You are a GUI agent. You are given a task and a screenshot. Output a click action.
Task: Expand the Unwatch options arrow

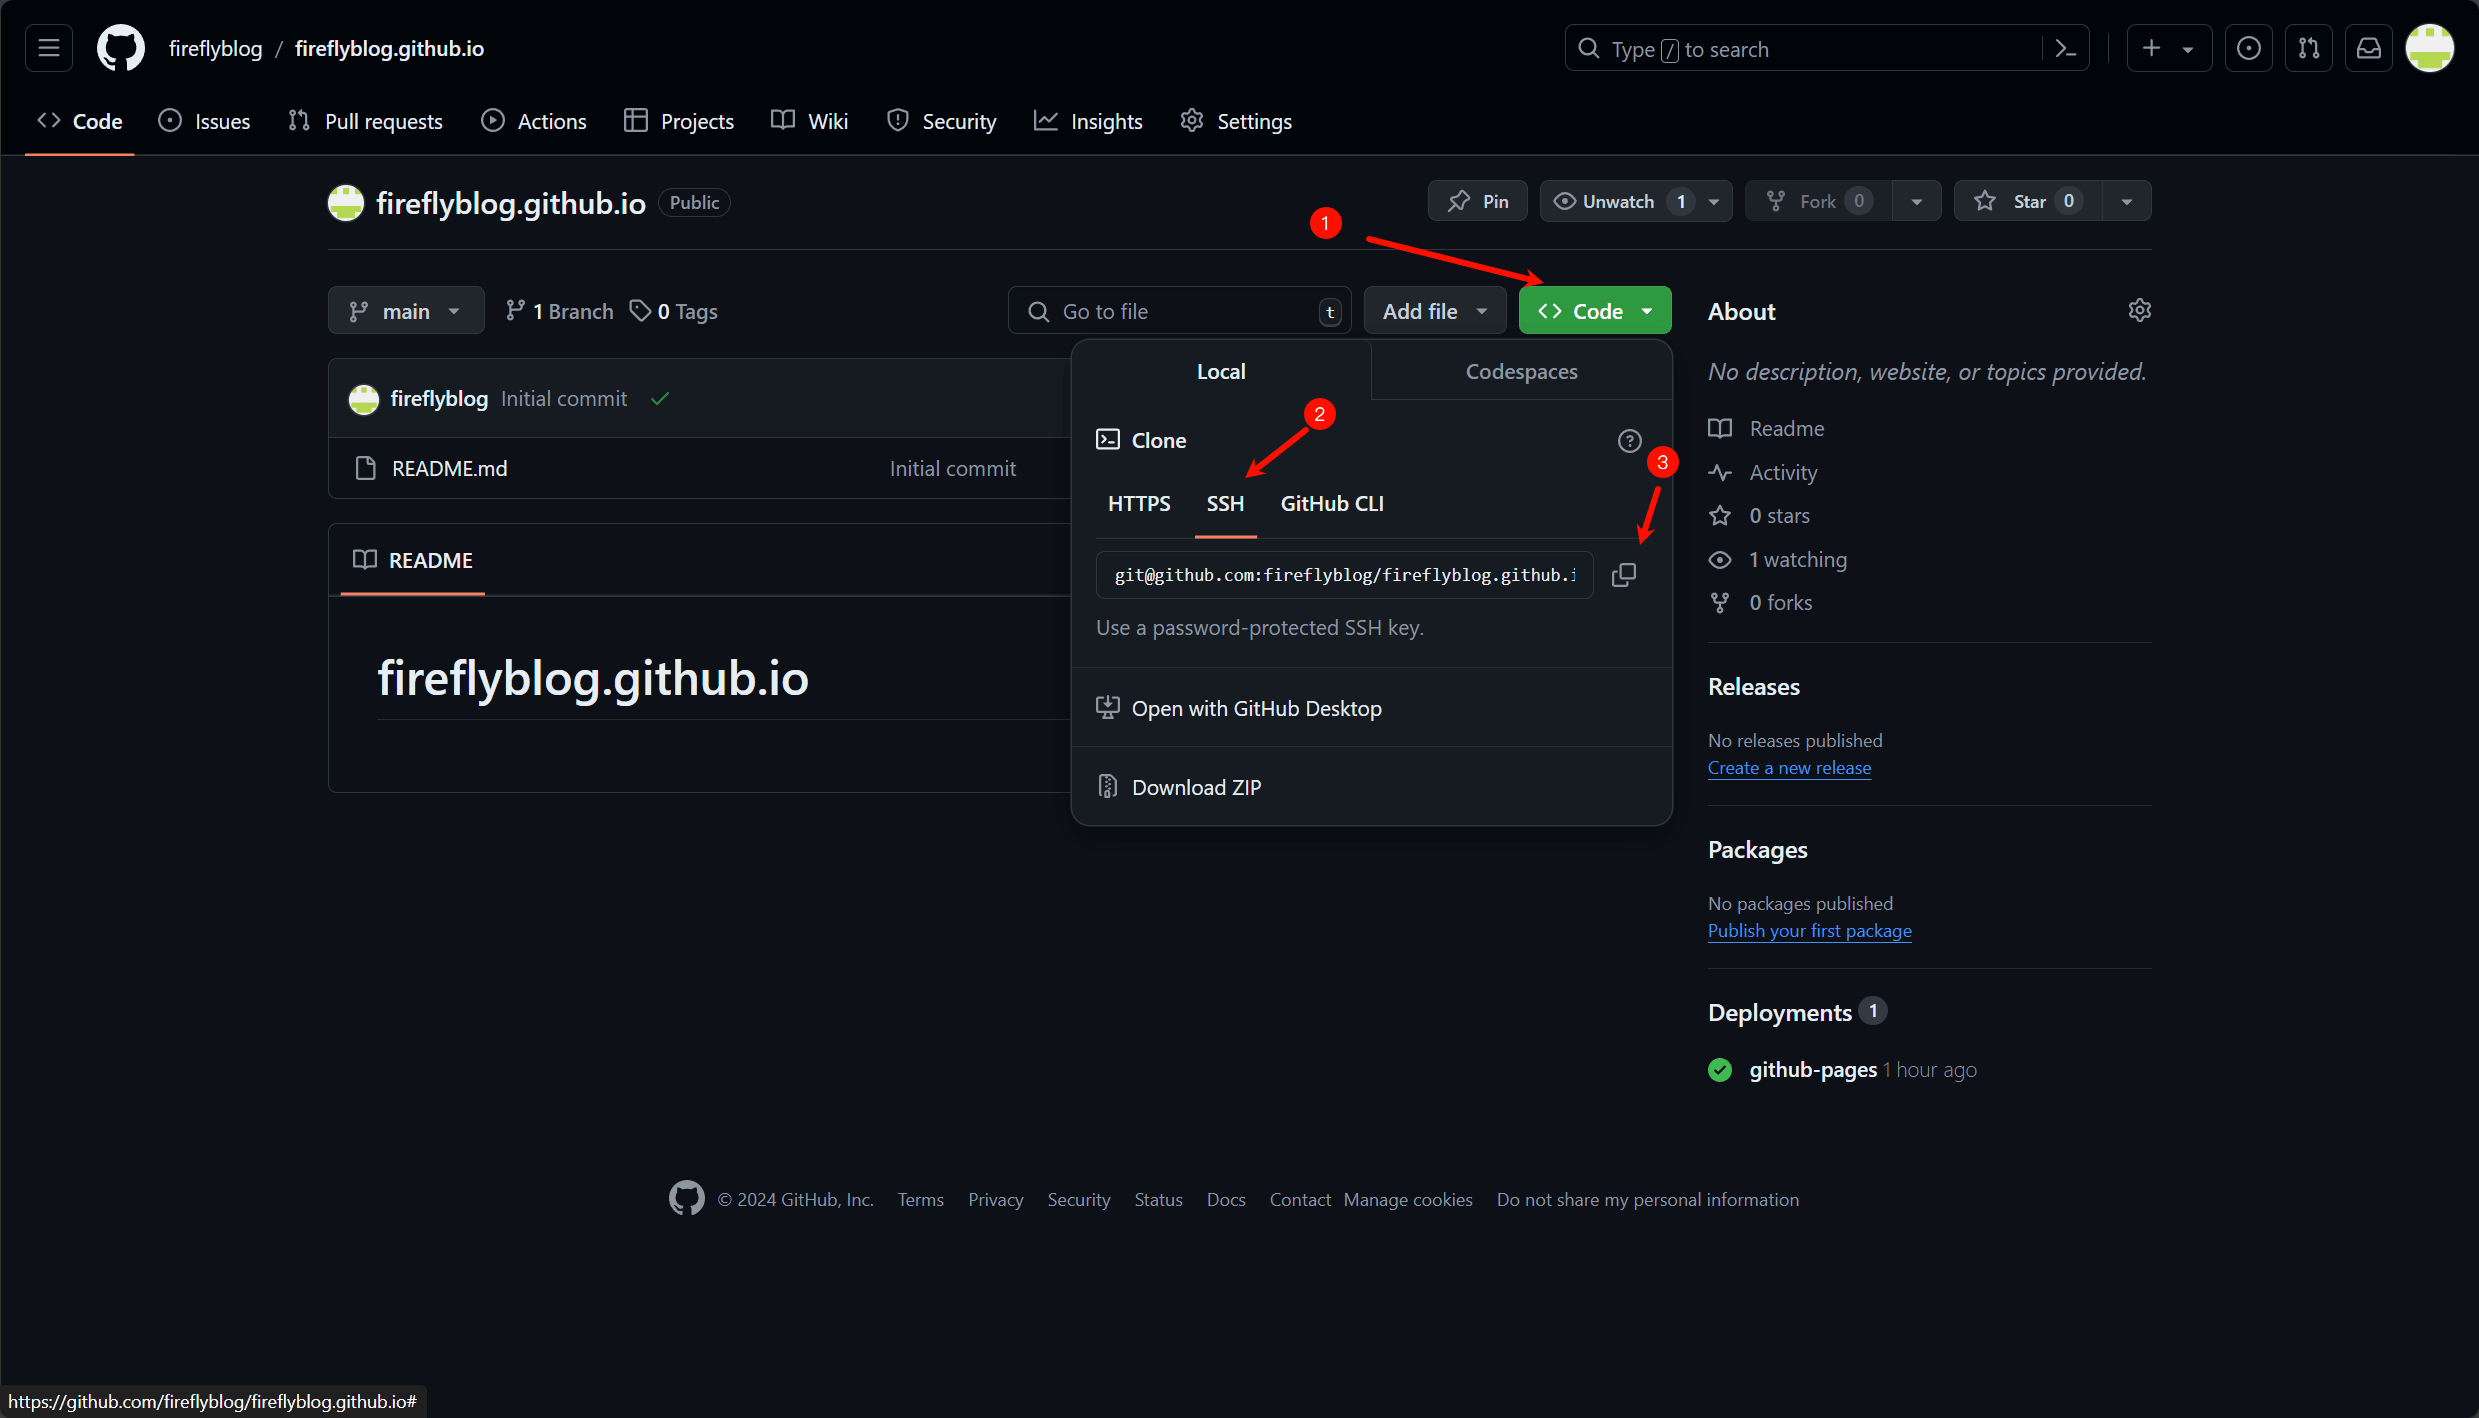point(1714,201)
